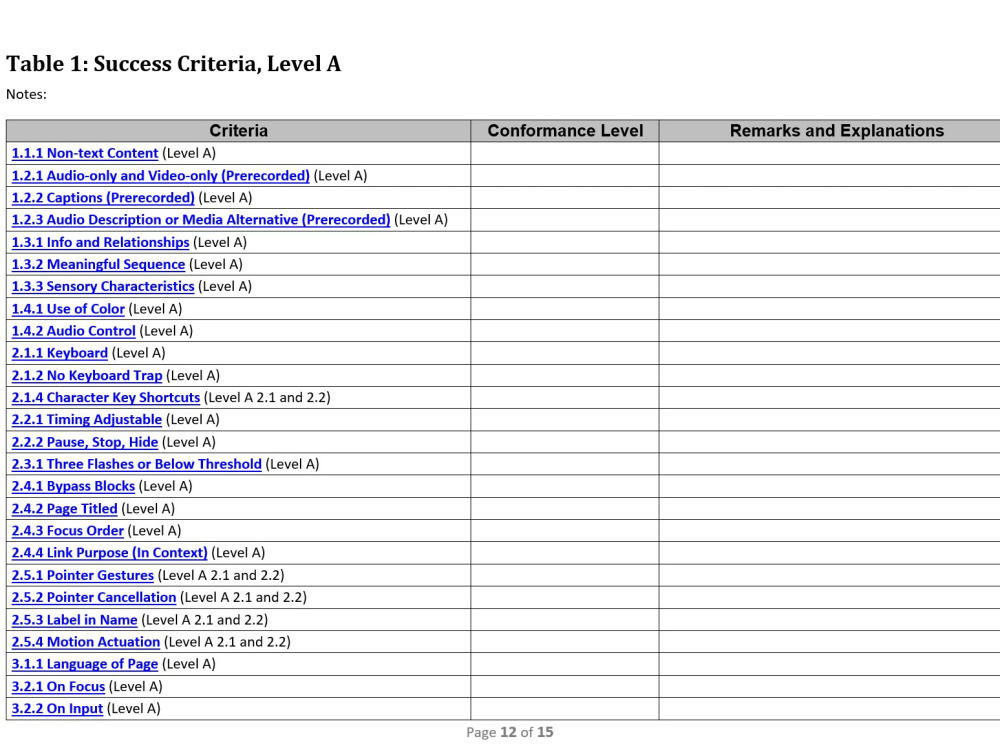Open the 2.4.3 Focus Order link
Image resolution: width=1000 pixels, height=750 pixels.
point(68,531)
